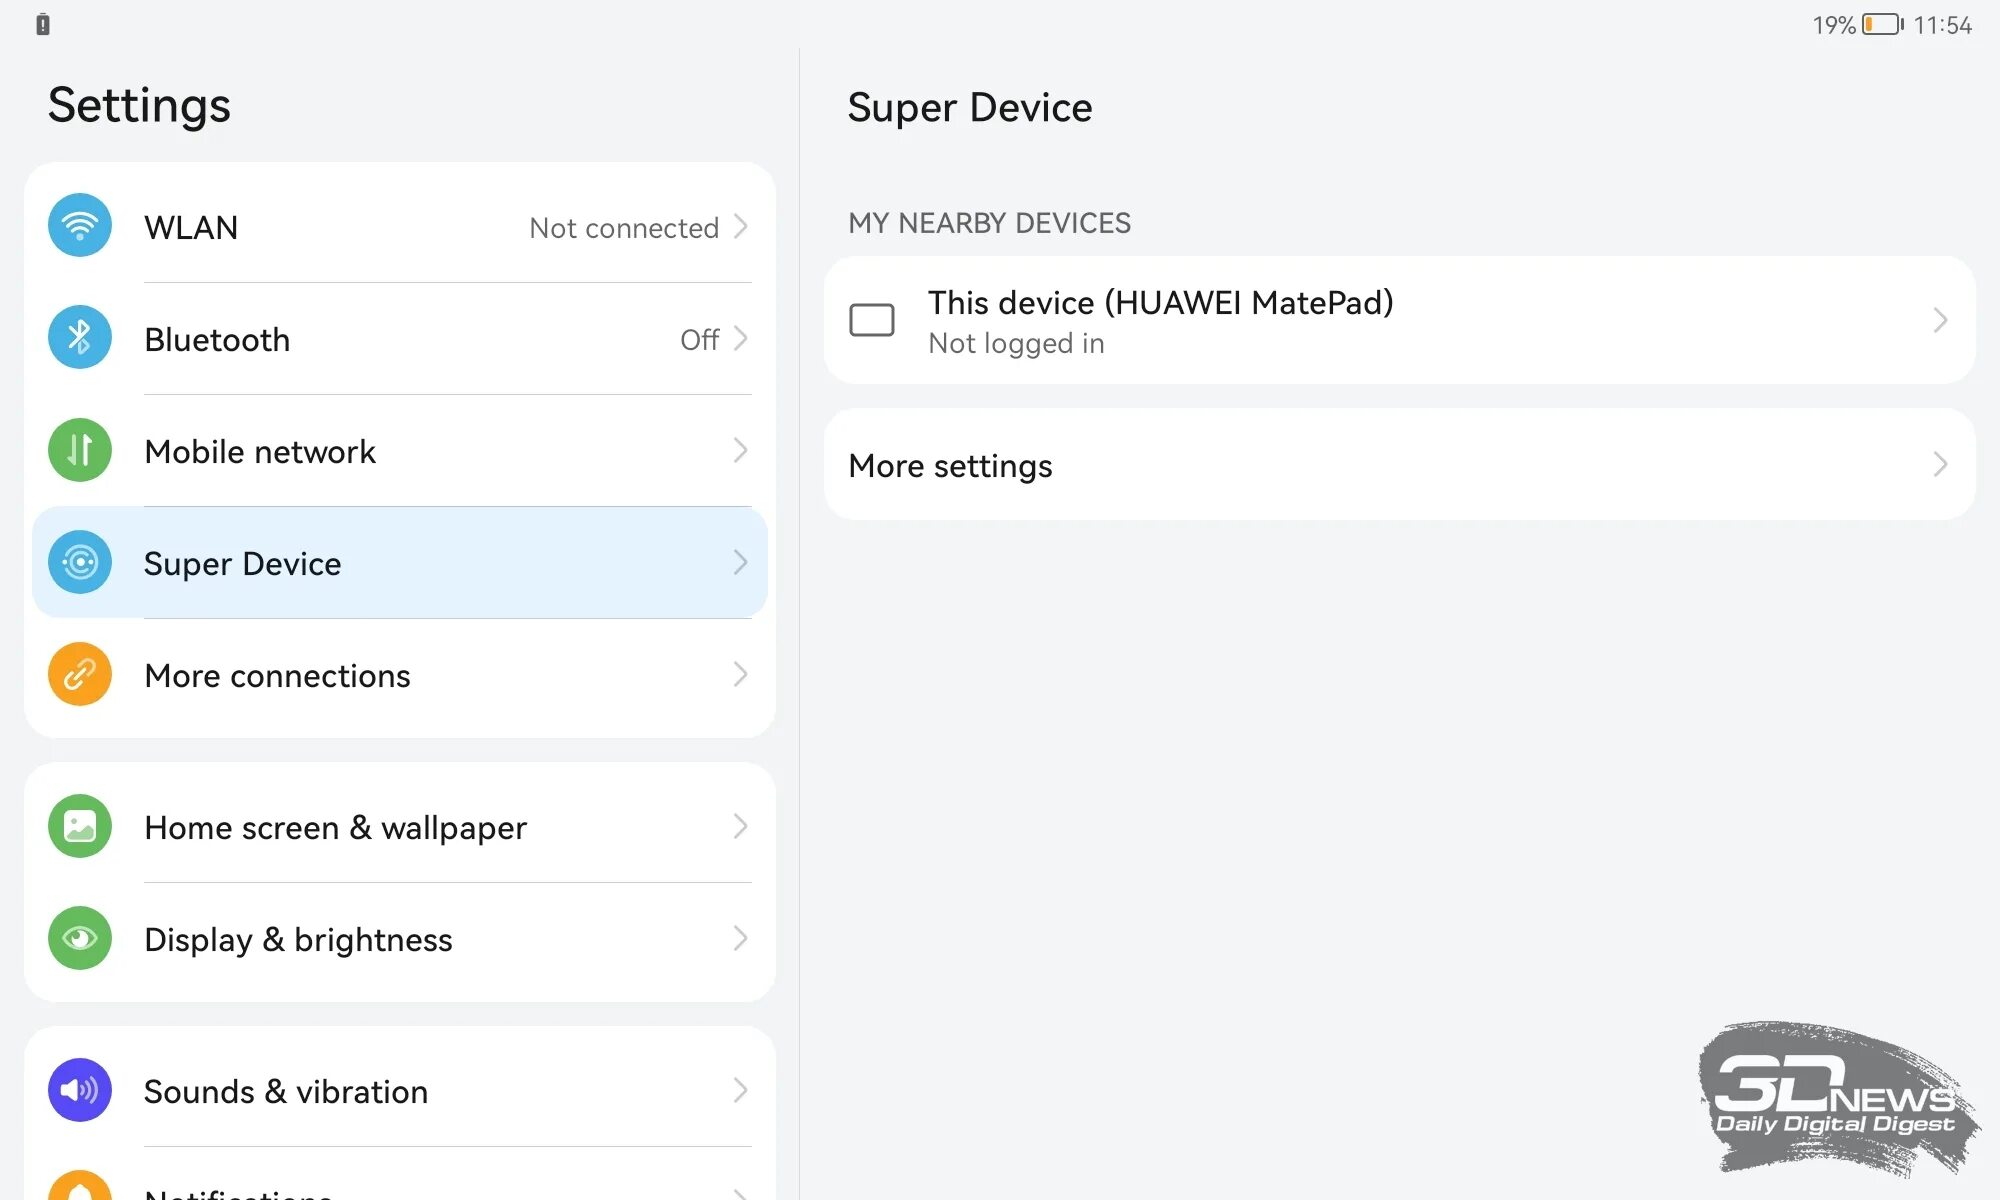2000x1200 pixels.
Task: Tap the tablet icon beside This device
Action: point(871,321)
